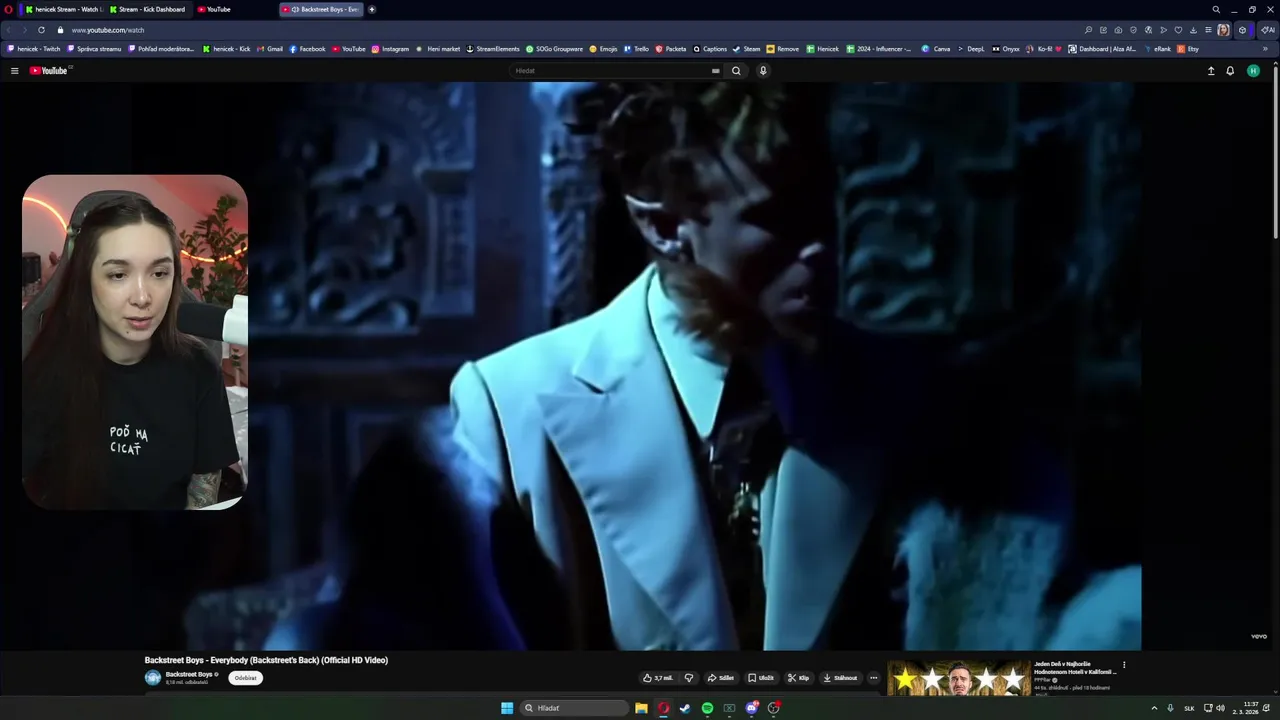Screen dimensions: 1280x720
Task: Open the DeepL bookmark
Action: [x=971, y=49]
